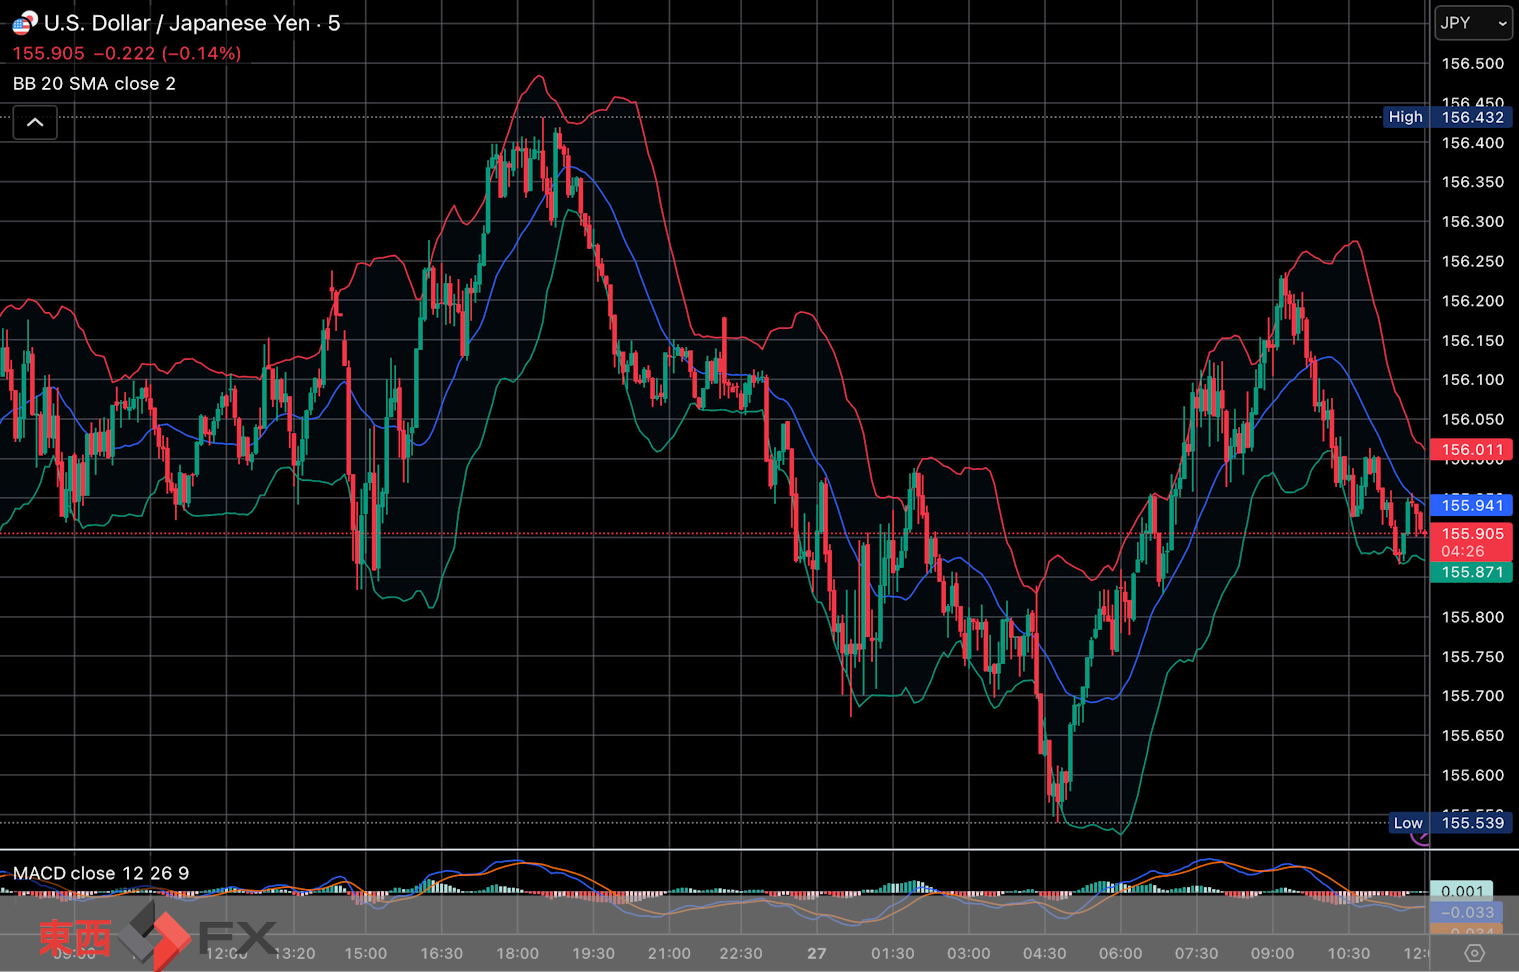
Task: Click the red 156.011 upper band label
Action: [x=1471, y=450]
